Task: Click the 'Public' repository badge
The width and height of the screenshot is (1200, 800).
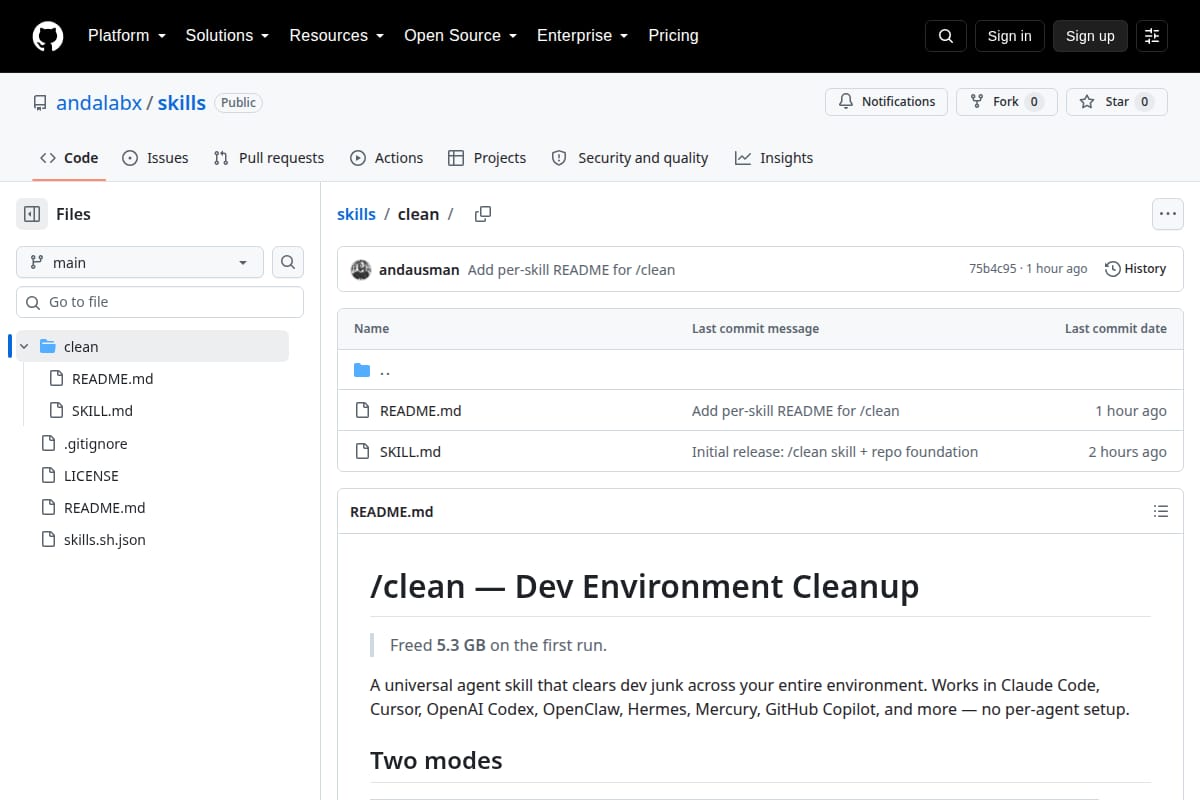Action: click(x=238, y=103)
